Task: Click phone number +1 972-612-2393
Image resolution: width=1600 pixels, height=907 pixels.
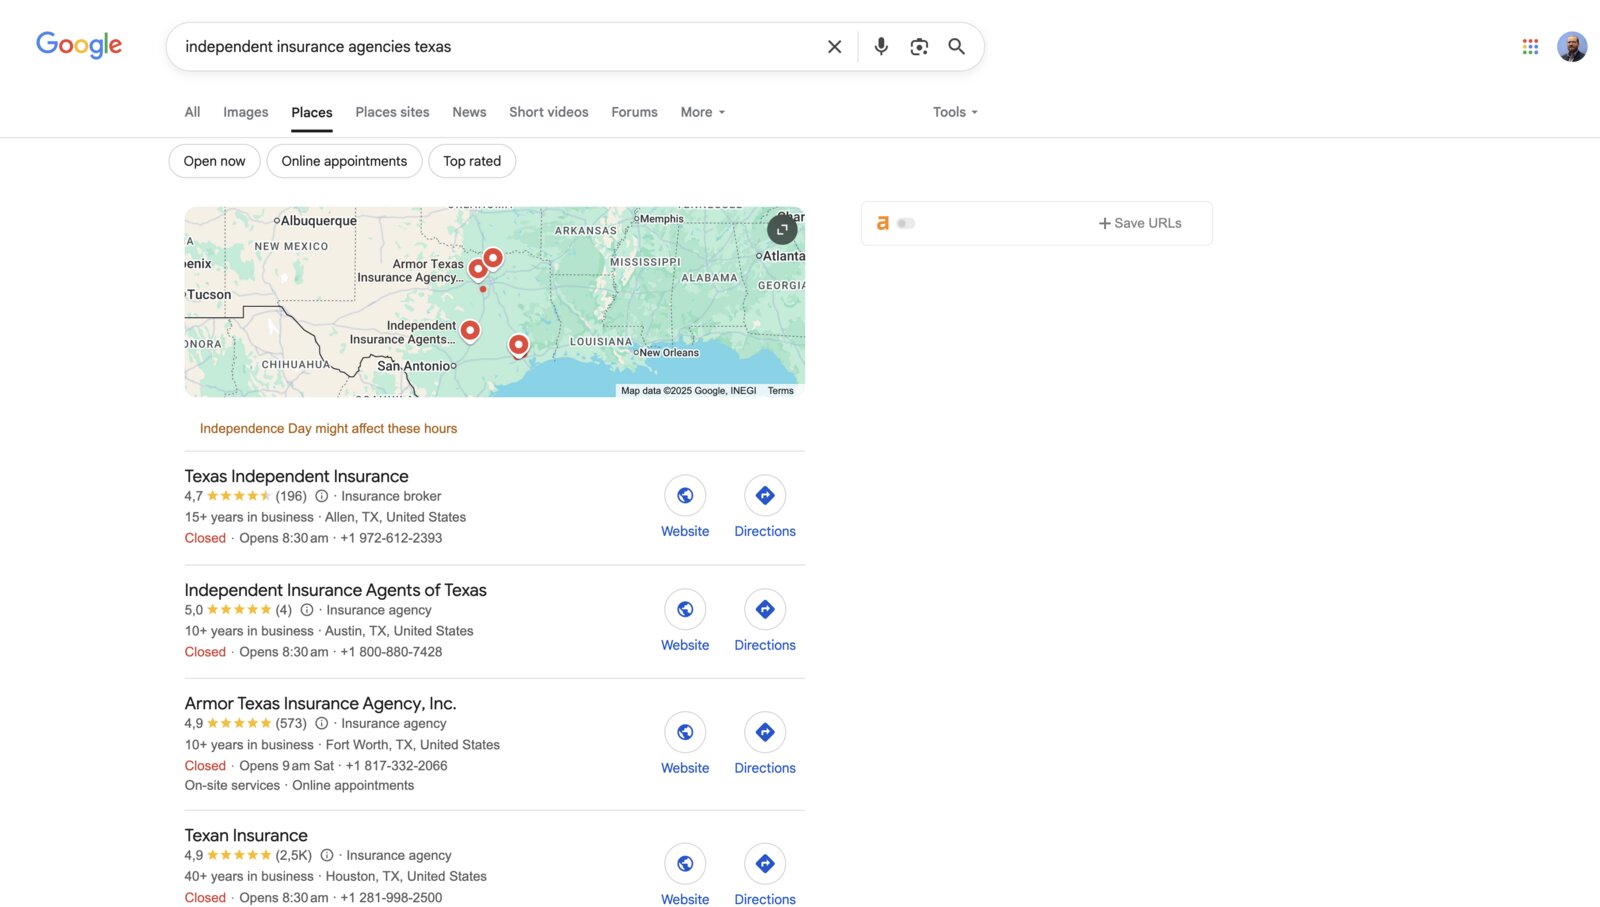Action: pos(391,538)
